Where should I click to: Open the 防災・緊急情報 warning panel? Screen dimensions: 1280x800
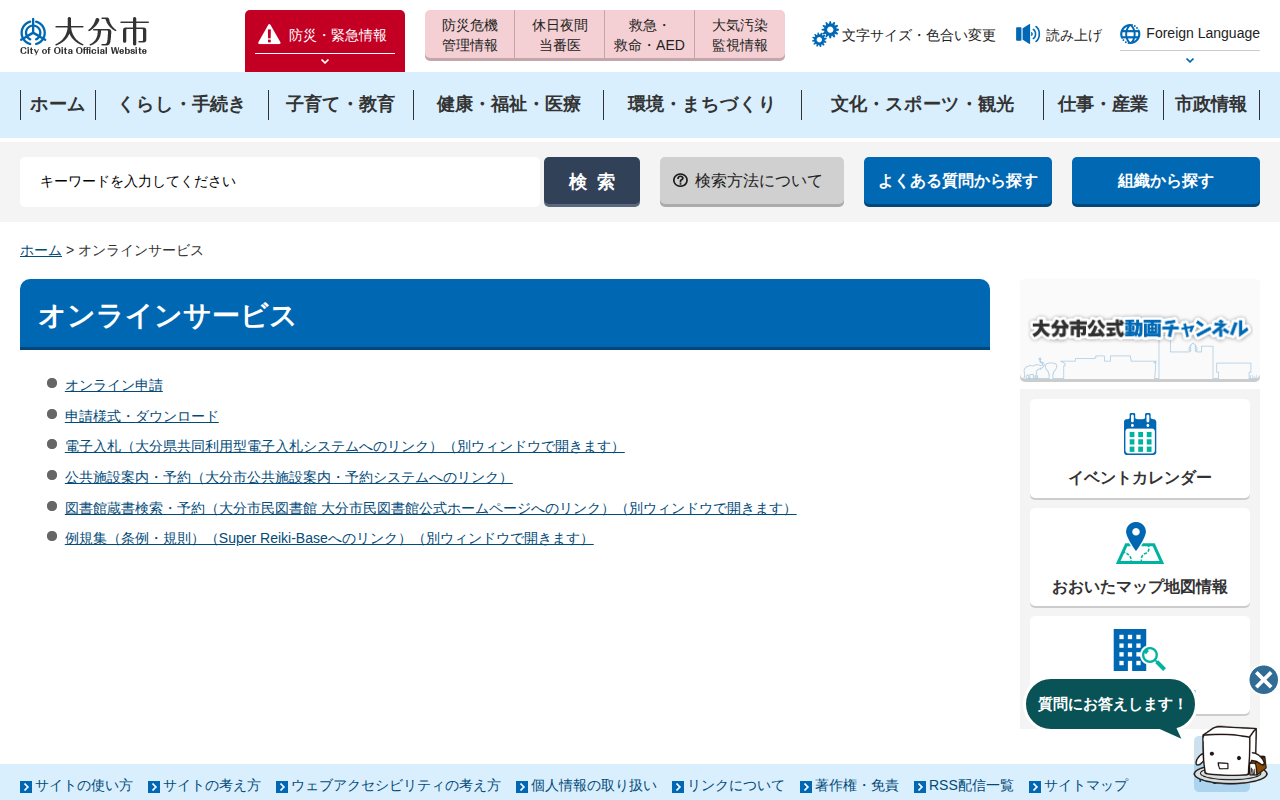click(x=325, y=41)
